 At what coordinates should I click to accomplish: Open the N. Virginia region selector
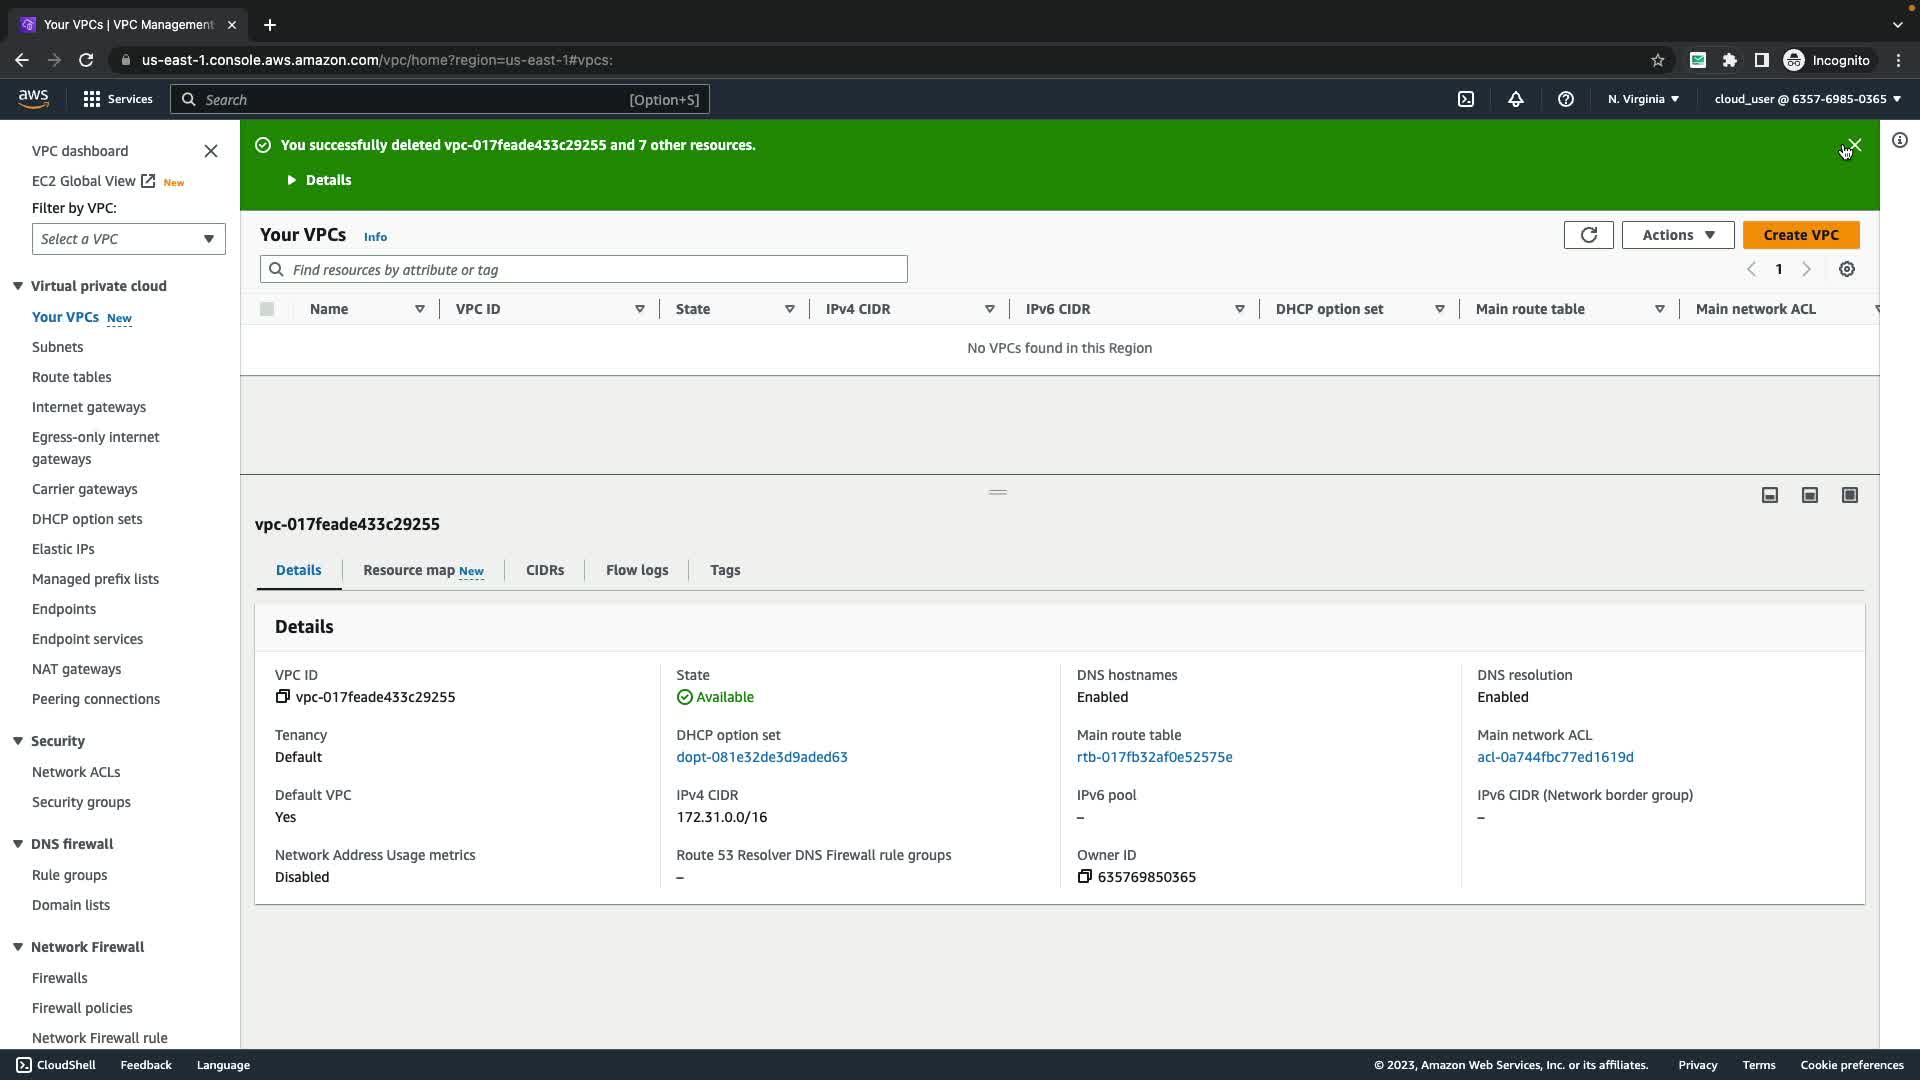(1643, 99)
